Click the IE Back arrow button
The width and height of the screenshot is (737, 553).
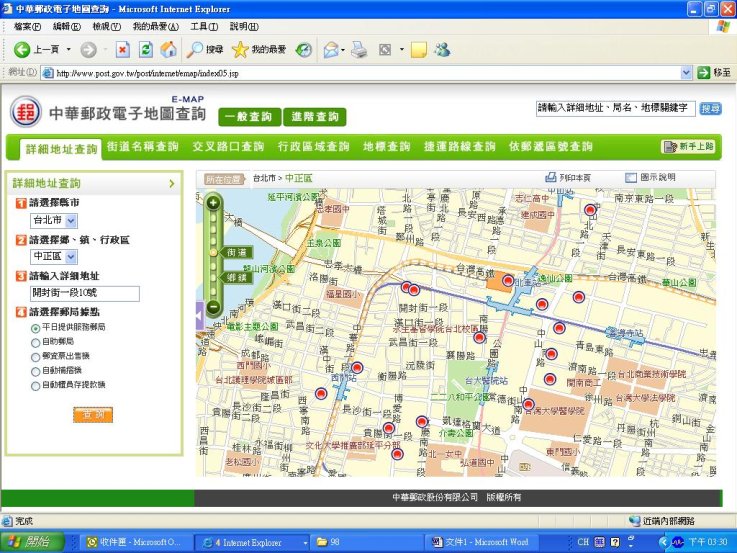(x=22, y=49)
